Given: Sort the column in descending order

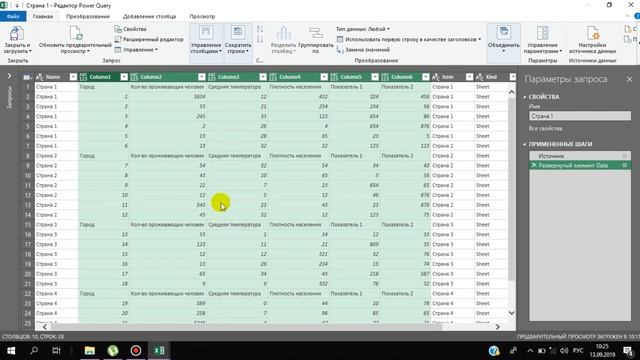Looking at the screenshot, I should 260,39.
